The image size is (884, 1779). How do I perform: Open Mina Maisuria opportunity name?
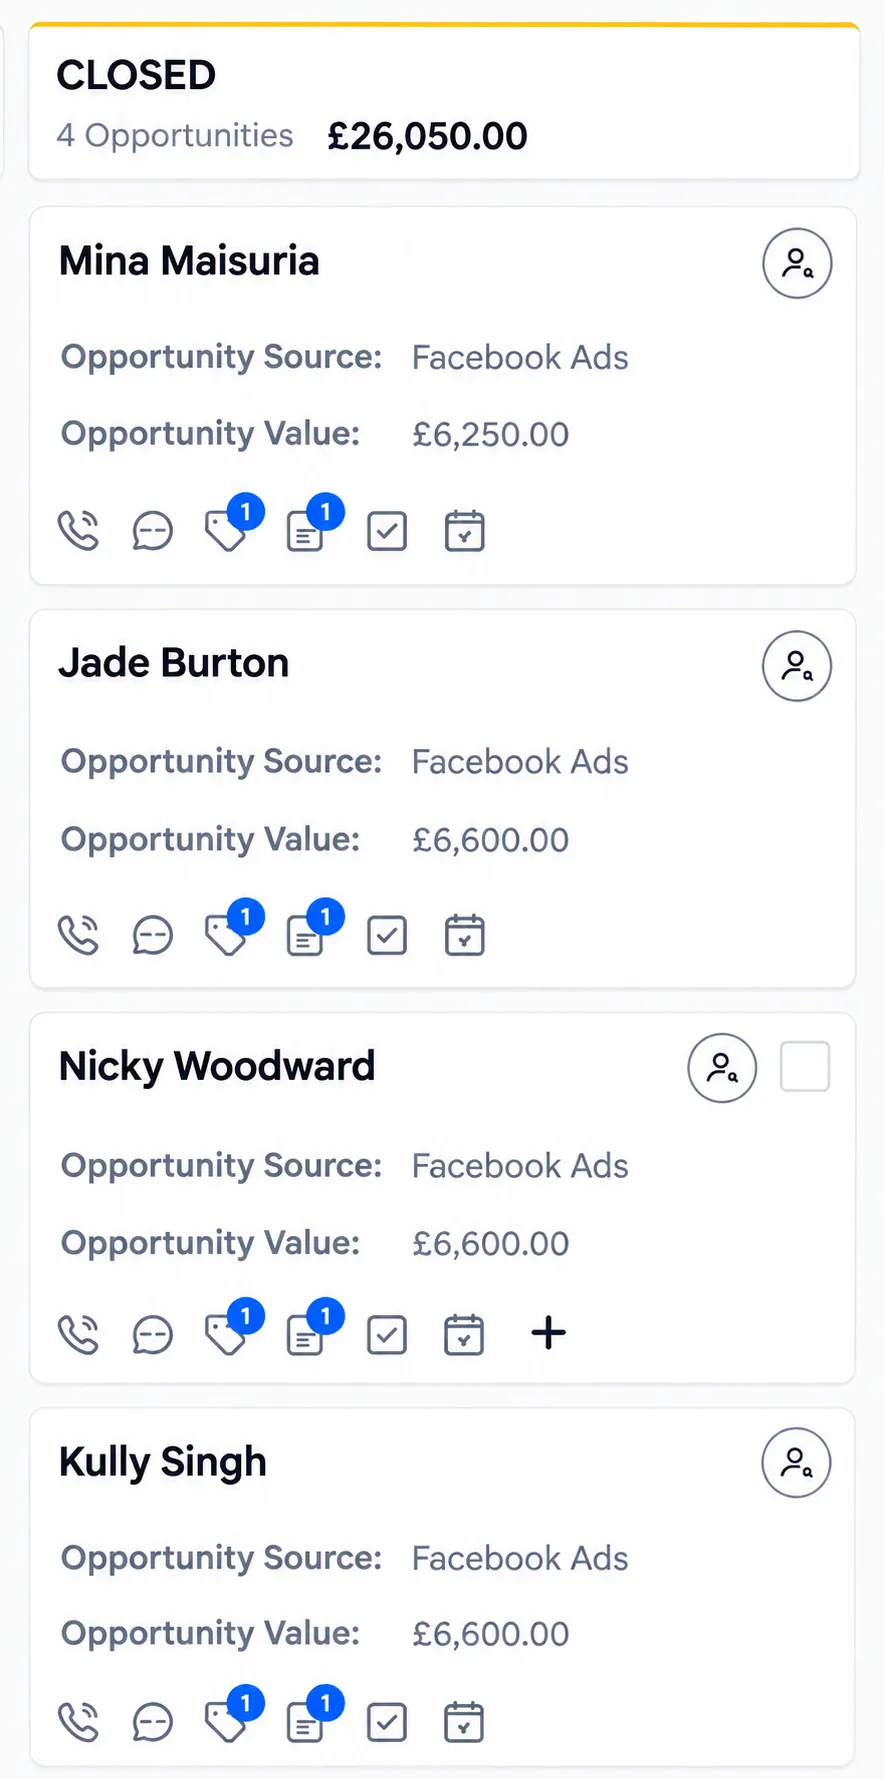(x=189, y=261)
